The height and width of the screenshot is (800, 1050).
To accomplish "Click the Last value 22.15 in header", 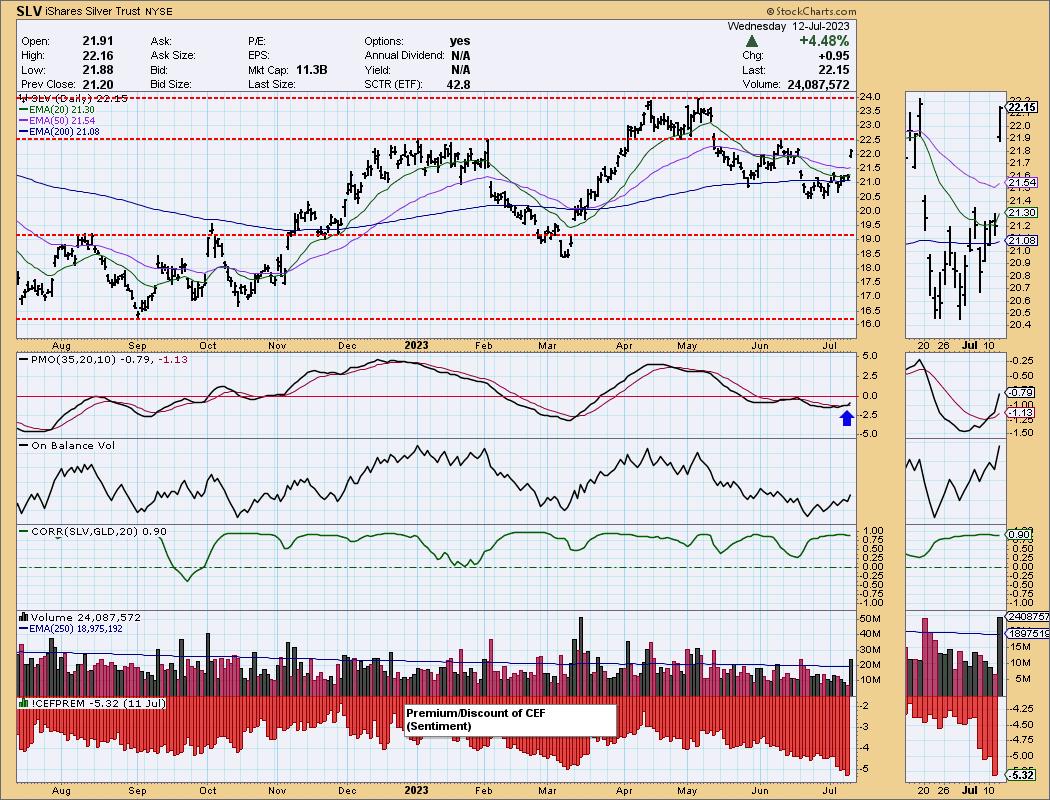I will (x=834, y=70).
